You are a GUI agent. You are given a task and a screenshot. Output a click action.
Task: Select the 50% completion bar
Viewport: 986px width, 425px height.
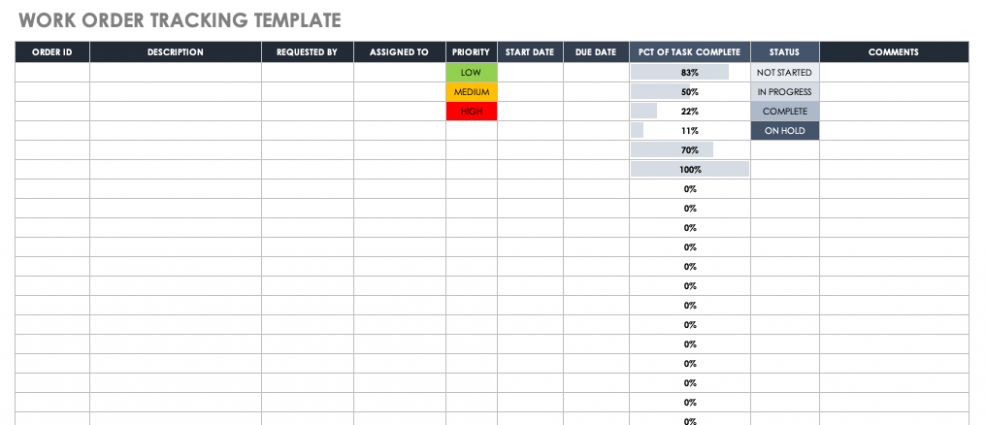(x=689, y=92)
